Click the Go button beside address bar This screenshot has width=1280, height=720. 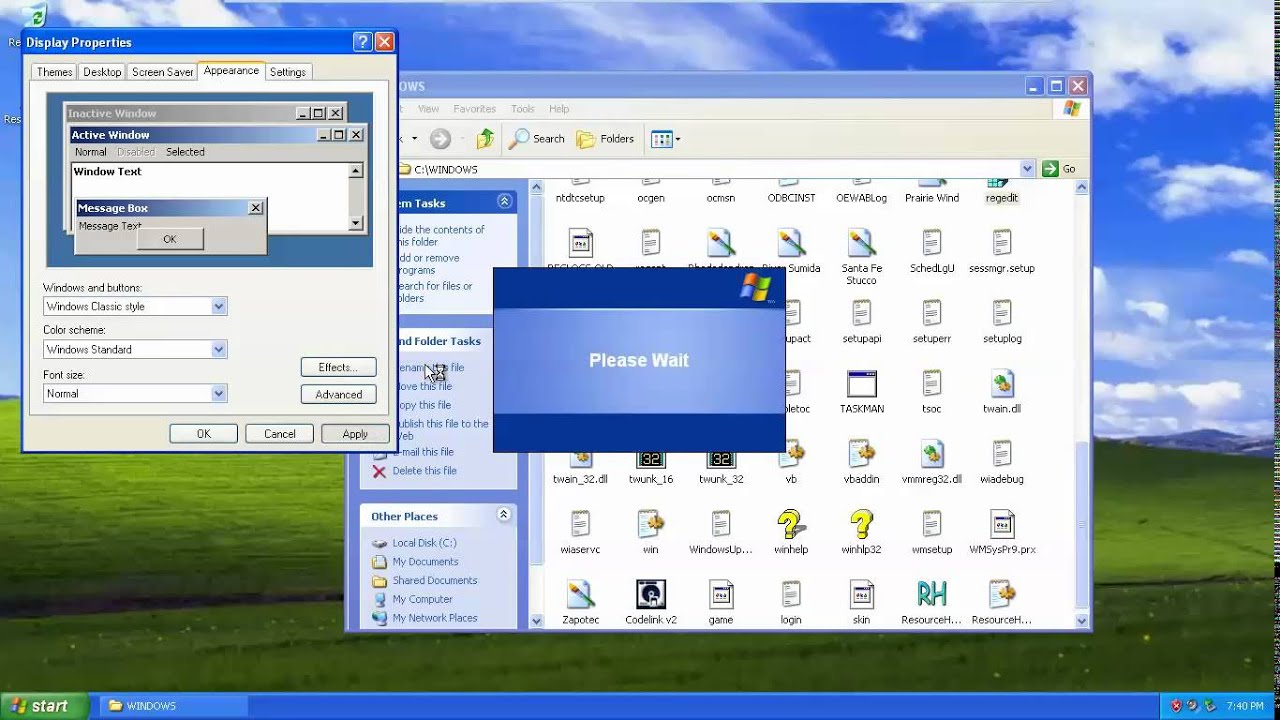(x=1060, y=169)
